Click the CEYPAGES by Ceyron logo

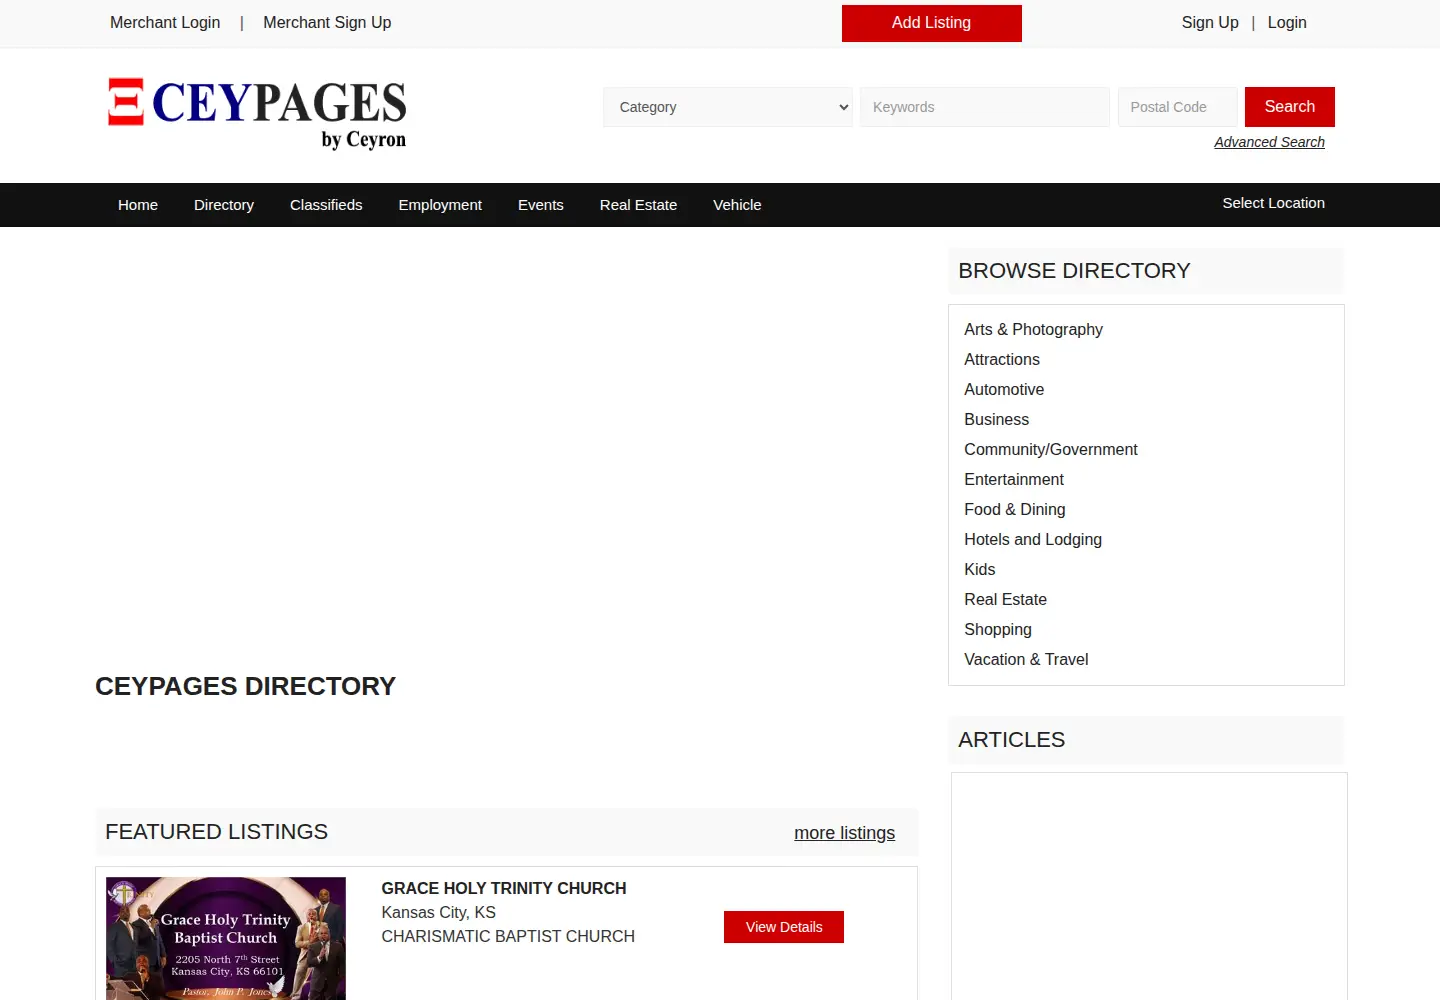pos(257,114)
